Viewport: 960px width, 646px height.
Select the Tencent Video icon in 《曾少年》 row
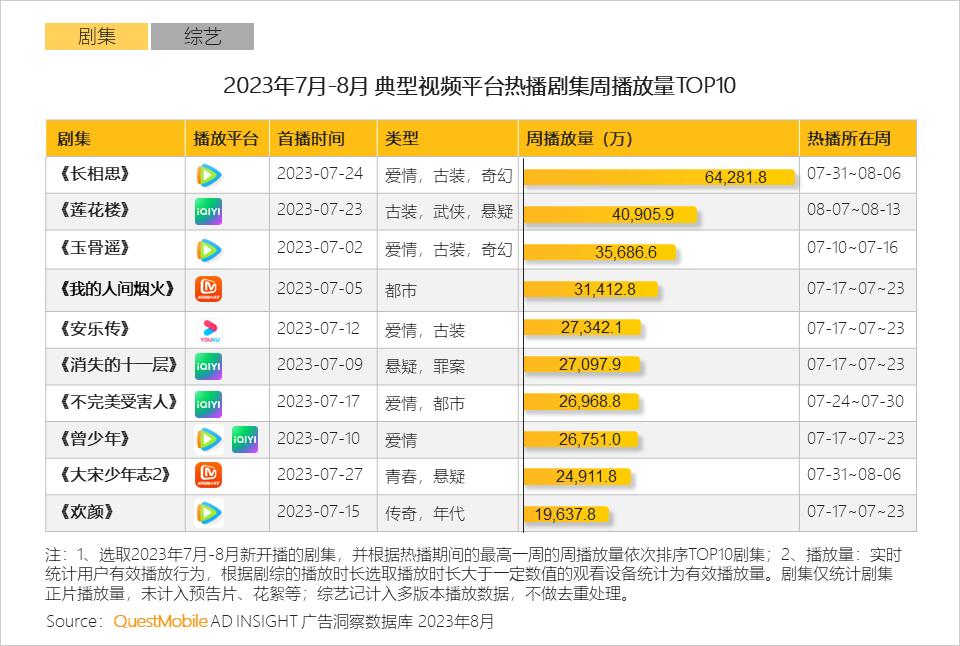pyautogui.click(x=209, y=440)
